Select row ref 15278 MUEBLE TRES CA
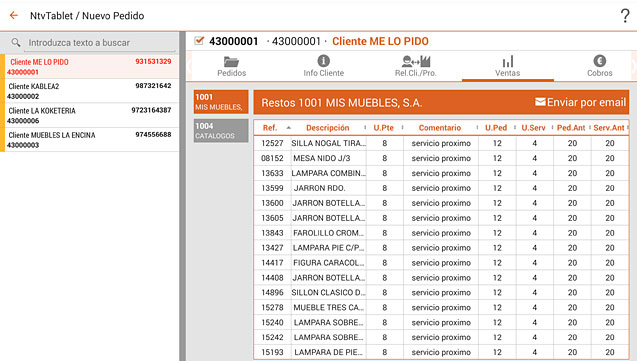Viewport: 637px width, 361px height. (x=441, y=307)
